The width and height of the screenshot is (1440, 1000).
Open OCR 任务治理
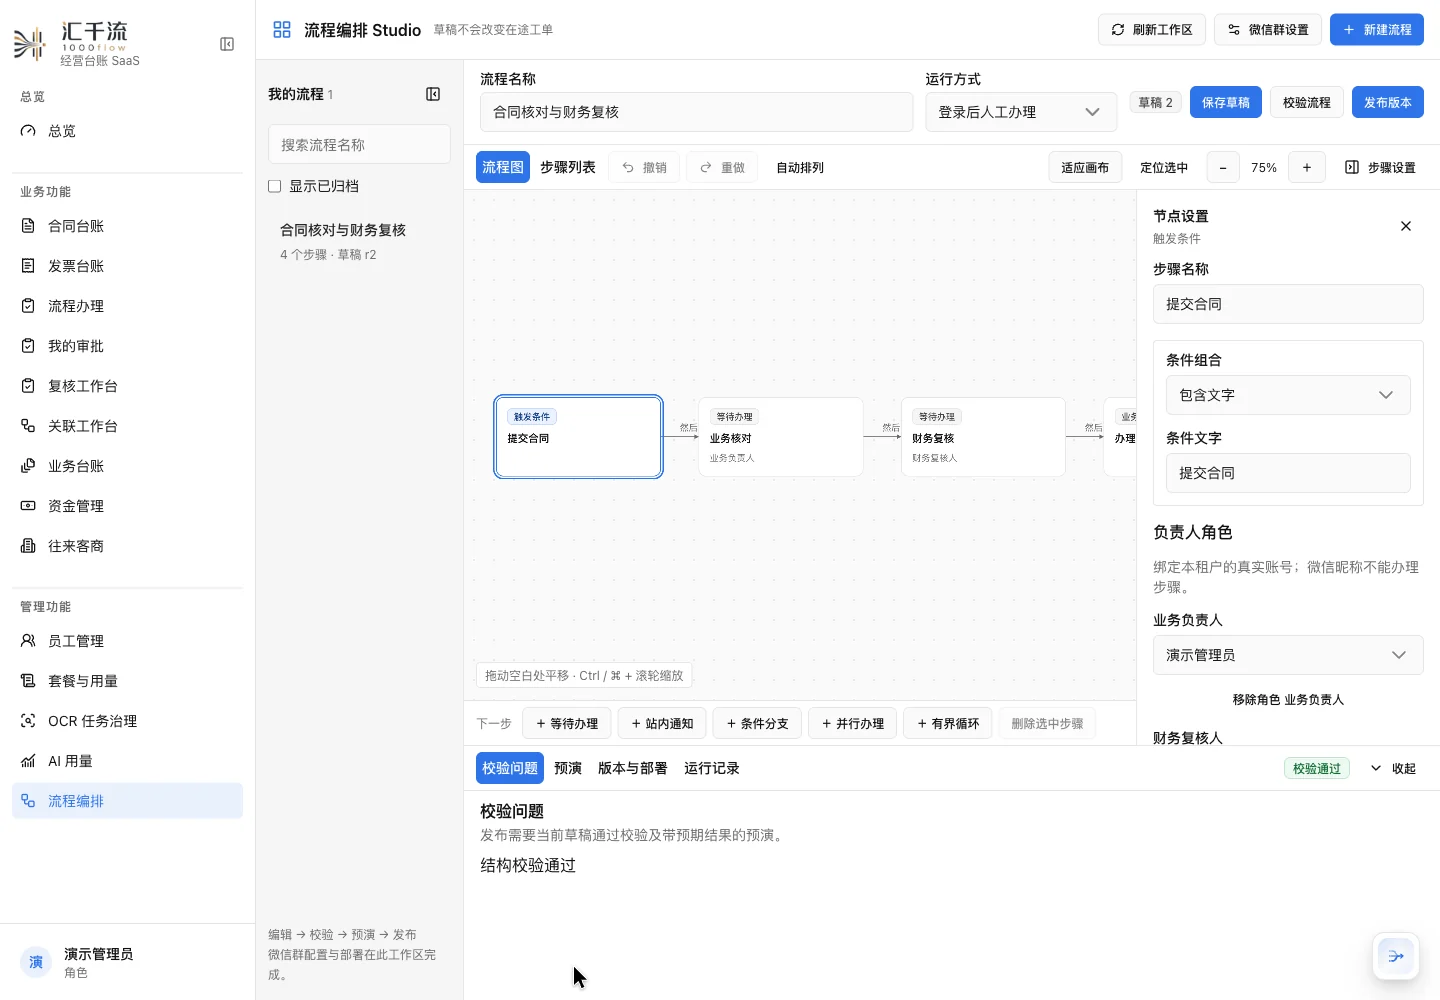pos(127,721)
